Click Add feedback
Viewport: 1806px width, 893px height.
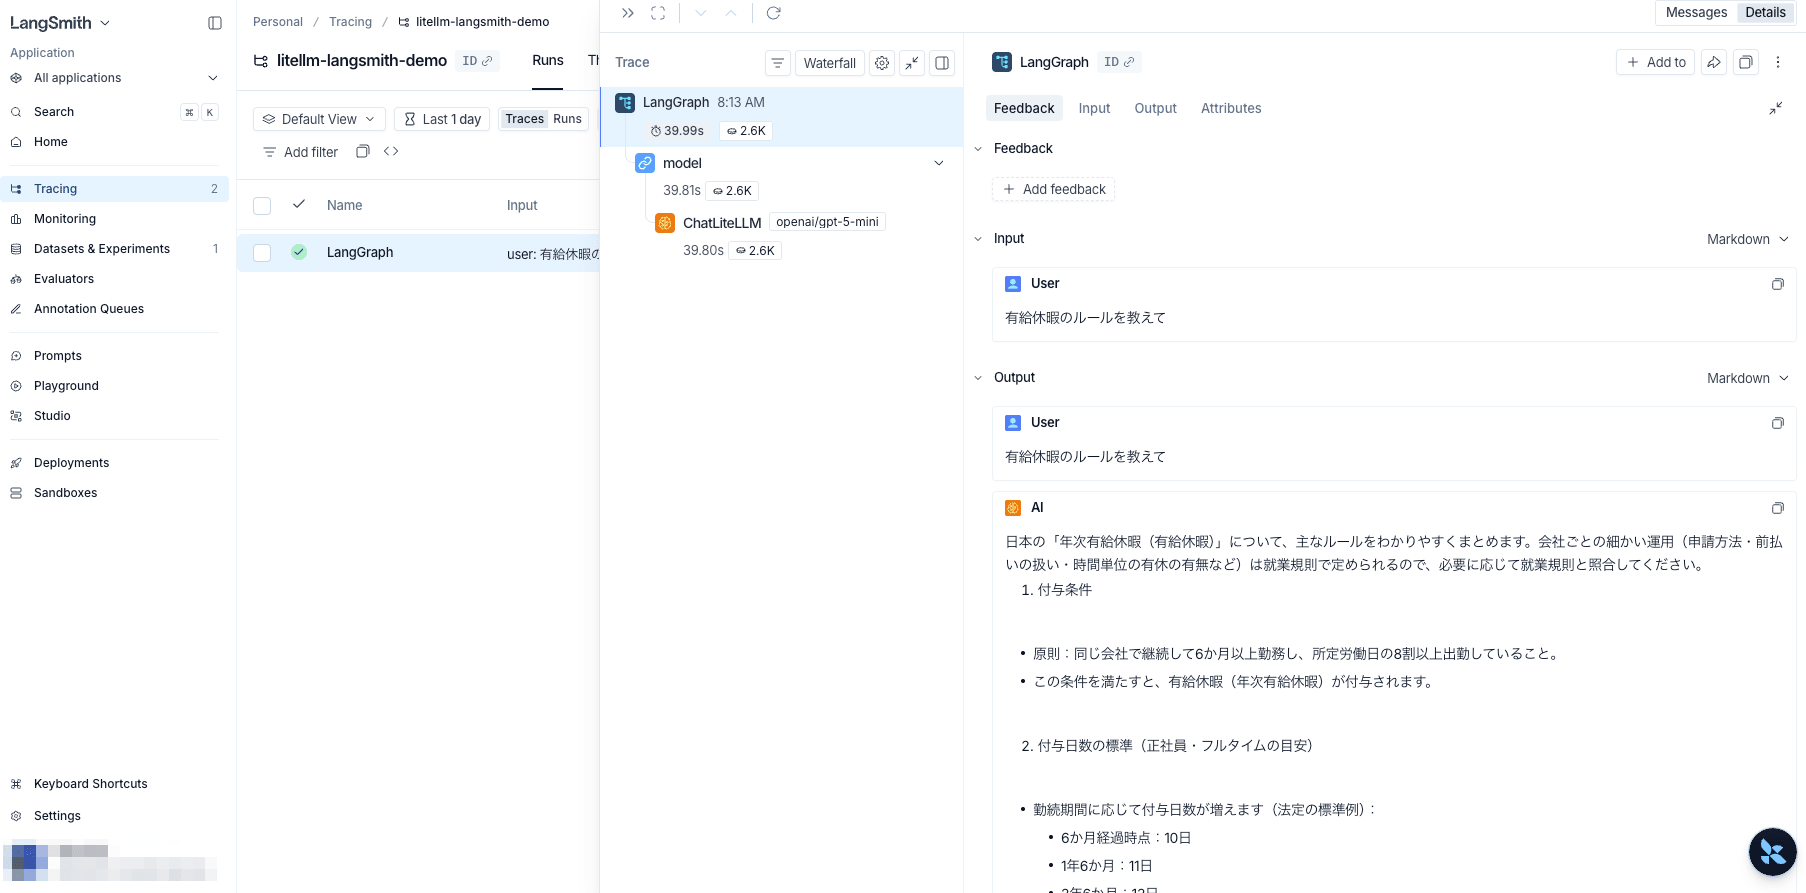pos(1054,189)
